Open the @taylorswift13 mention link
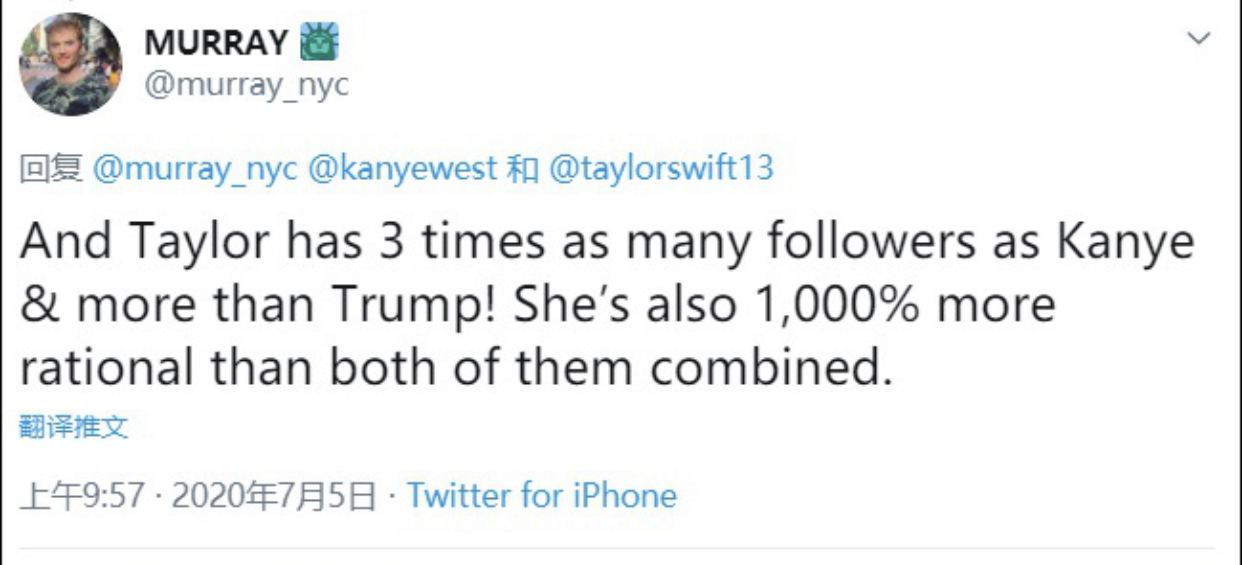Image resolution: width=1242 pixels, height=565 pixels. tap(661, 168)
